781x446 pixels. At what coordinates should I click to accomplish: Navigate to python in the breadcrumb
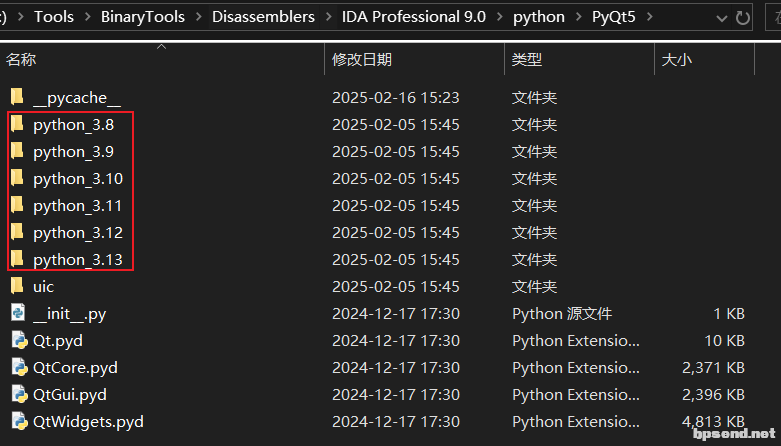tap(539, 17)
